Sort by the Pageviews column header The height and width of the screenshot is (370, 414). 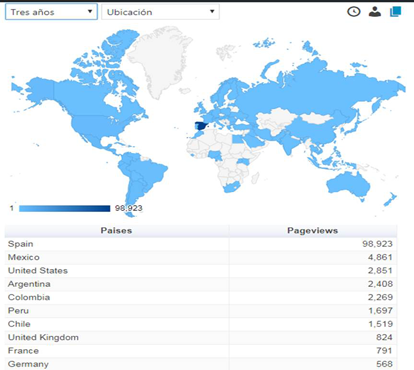point(313,231)
